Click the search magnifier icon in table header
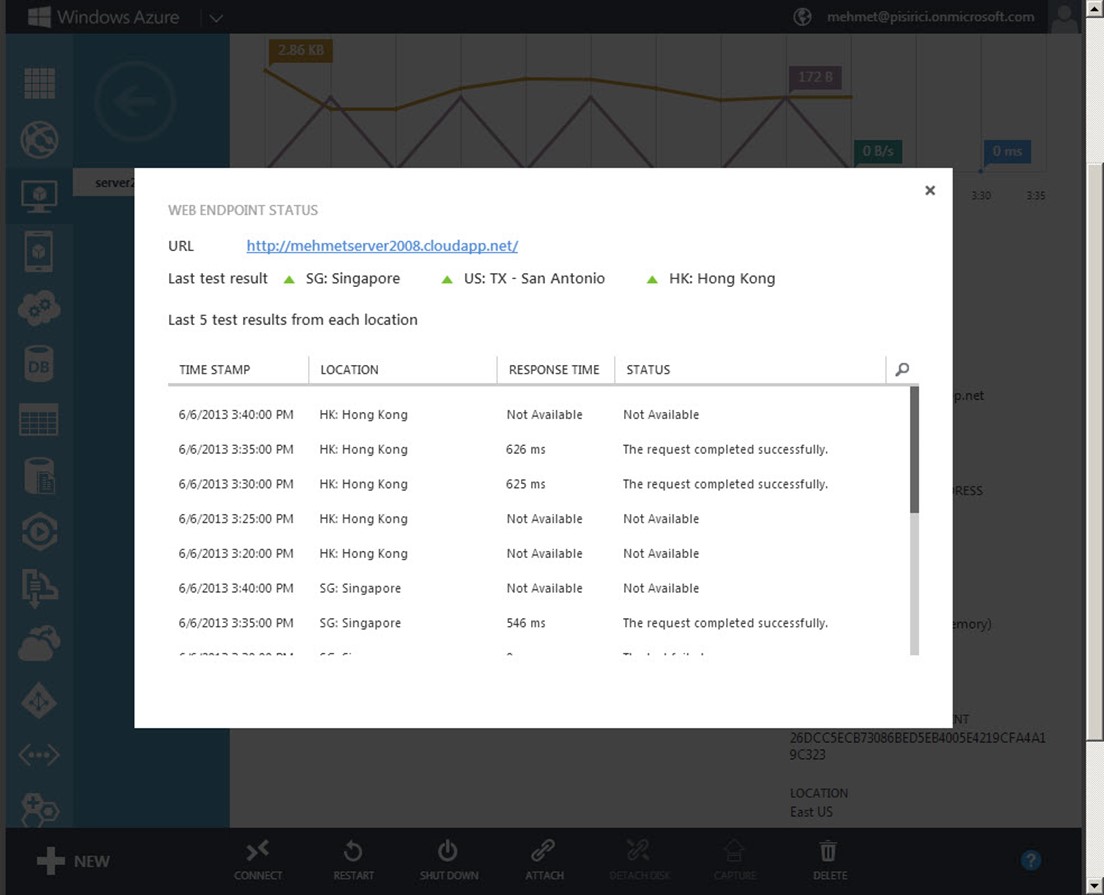This screenshot has width=1104, height=895. pos(902,369)
